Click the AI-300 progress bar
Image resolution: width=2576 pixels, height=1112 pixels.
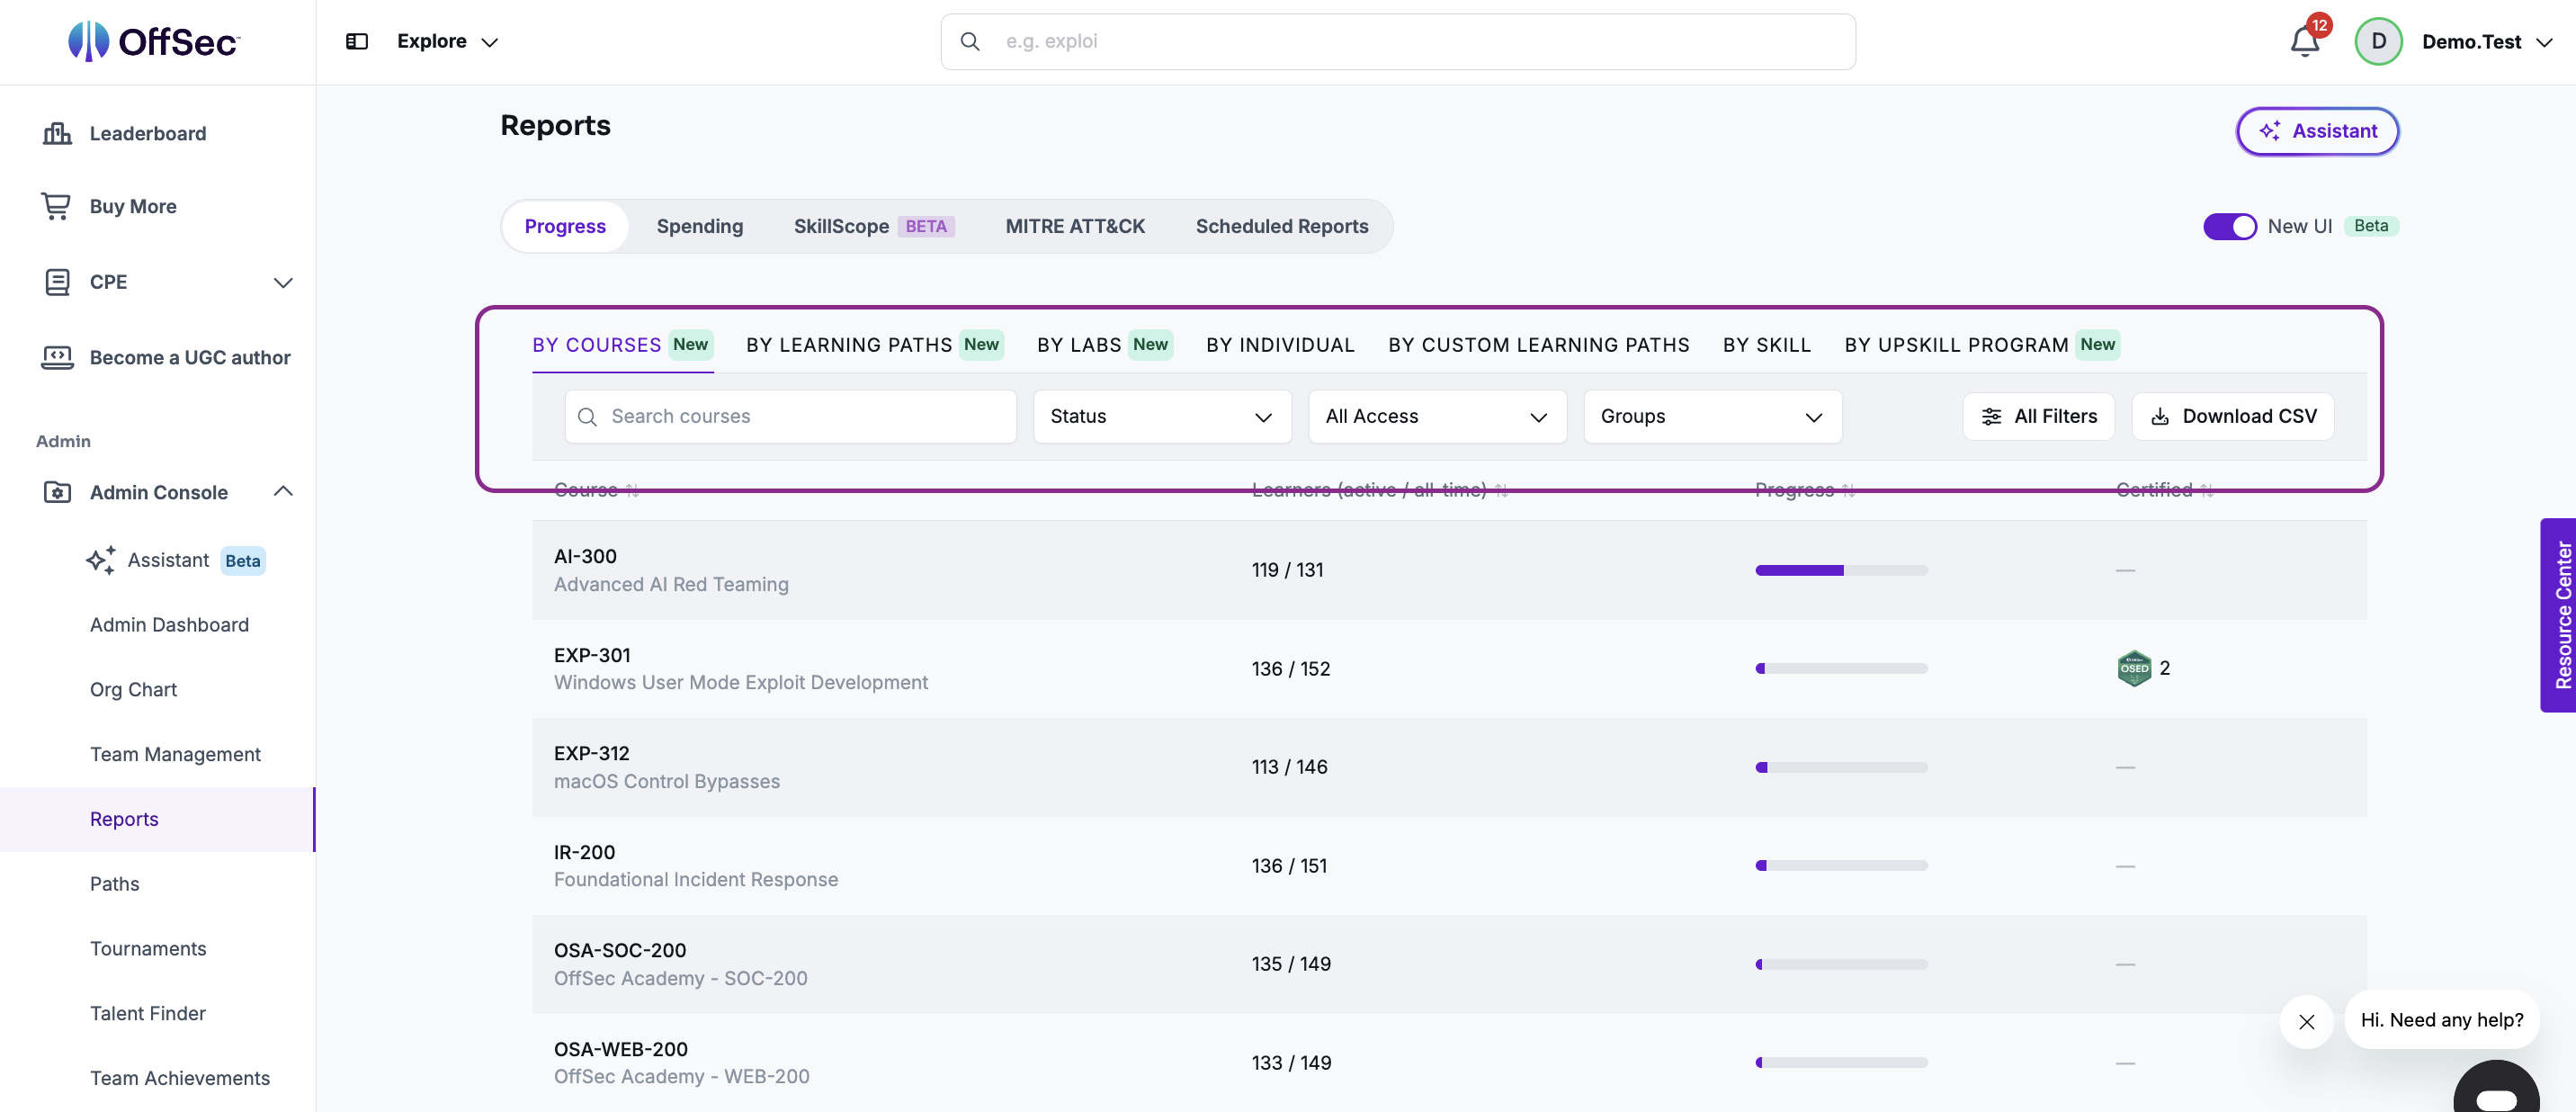pos(1840,570)
